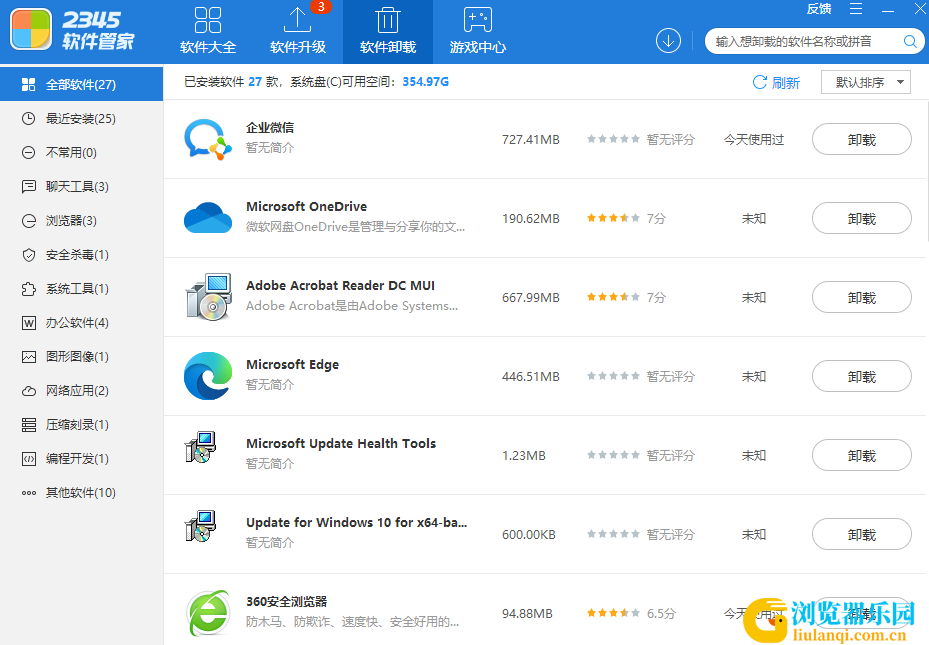Screen dimensions: 929x645
Task: Open the 系统工具(1) category
Action: [x=81, y=288]
